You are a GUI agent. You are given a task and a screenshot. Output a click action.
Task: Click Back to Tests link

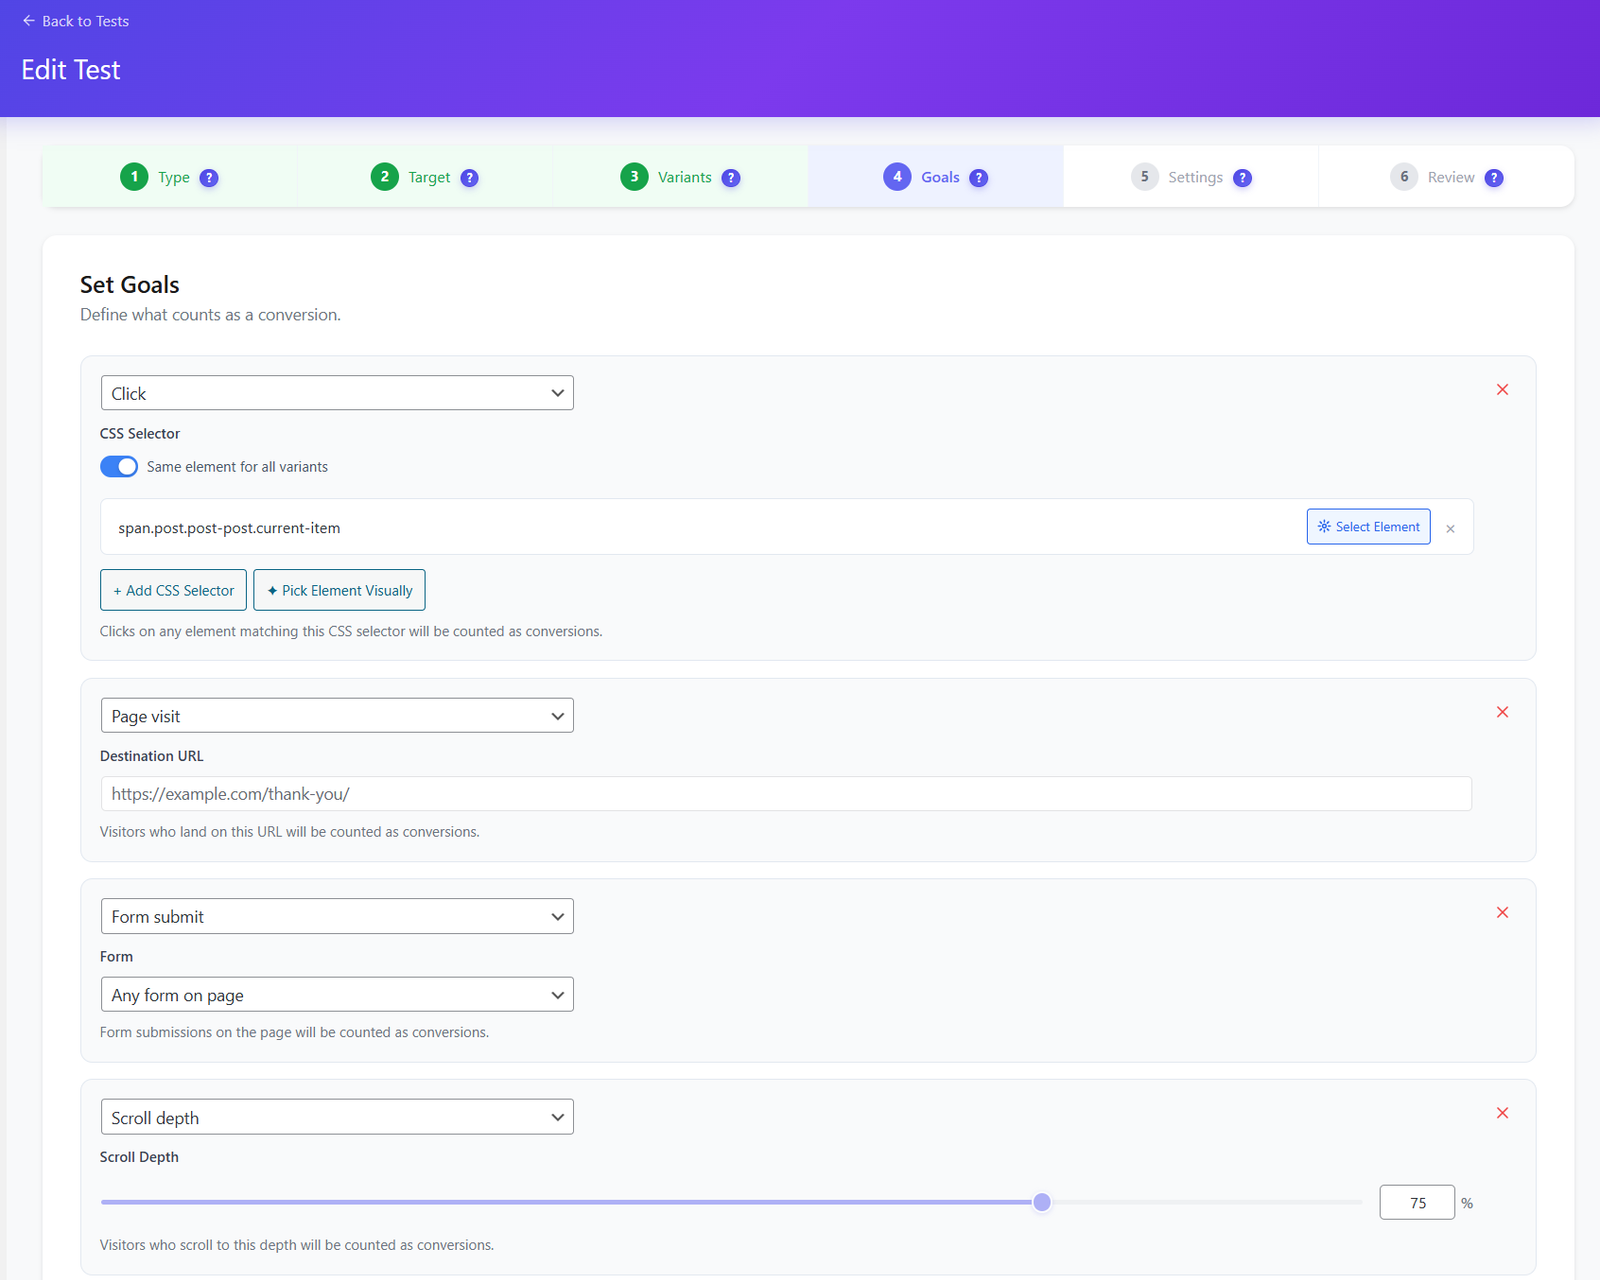click(x=76, y=21)
